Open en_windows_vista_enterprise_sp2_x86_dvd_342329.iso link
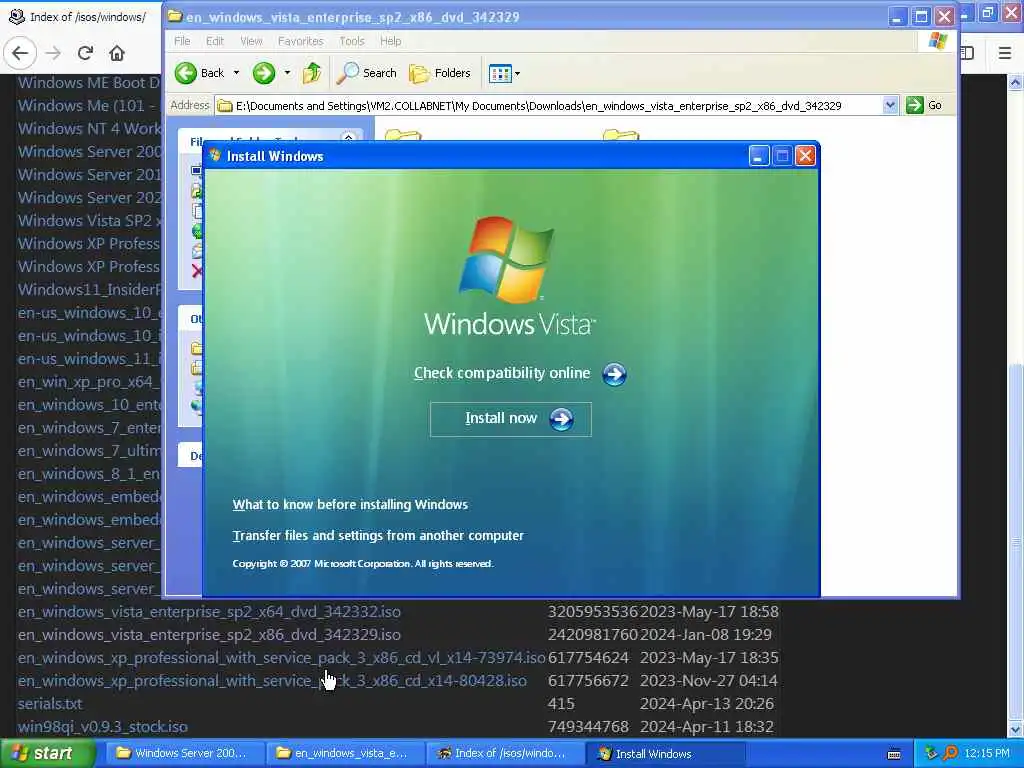 click(209, 635)
